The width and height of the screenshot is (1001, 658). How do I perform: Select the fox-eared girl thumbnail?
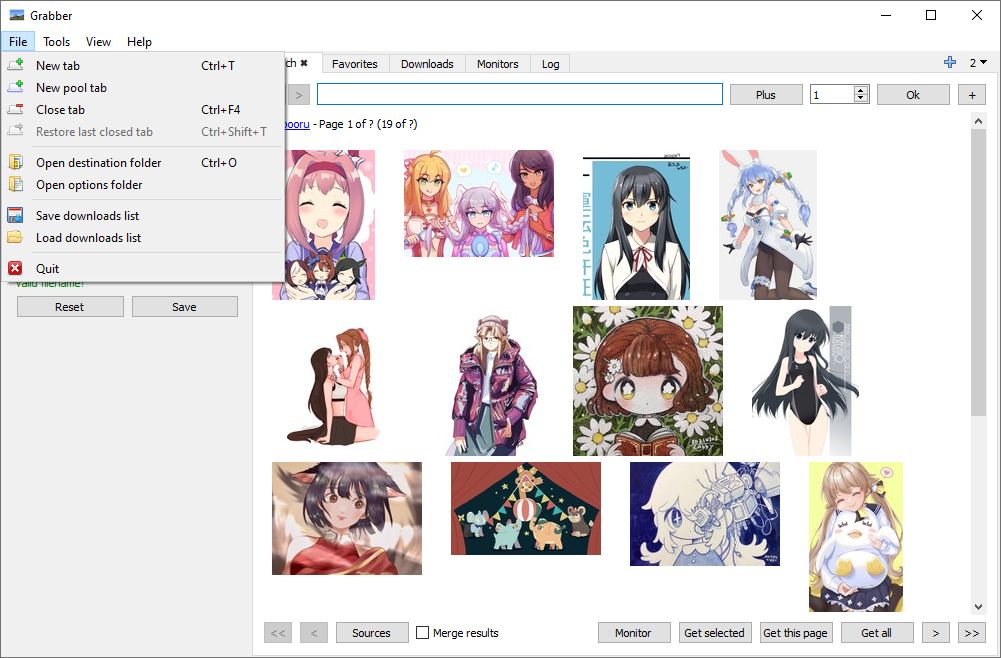[x=347, y=518]
